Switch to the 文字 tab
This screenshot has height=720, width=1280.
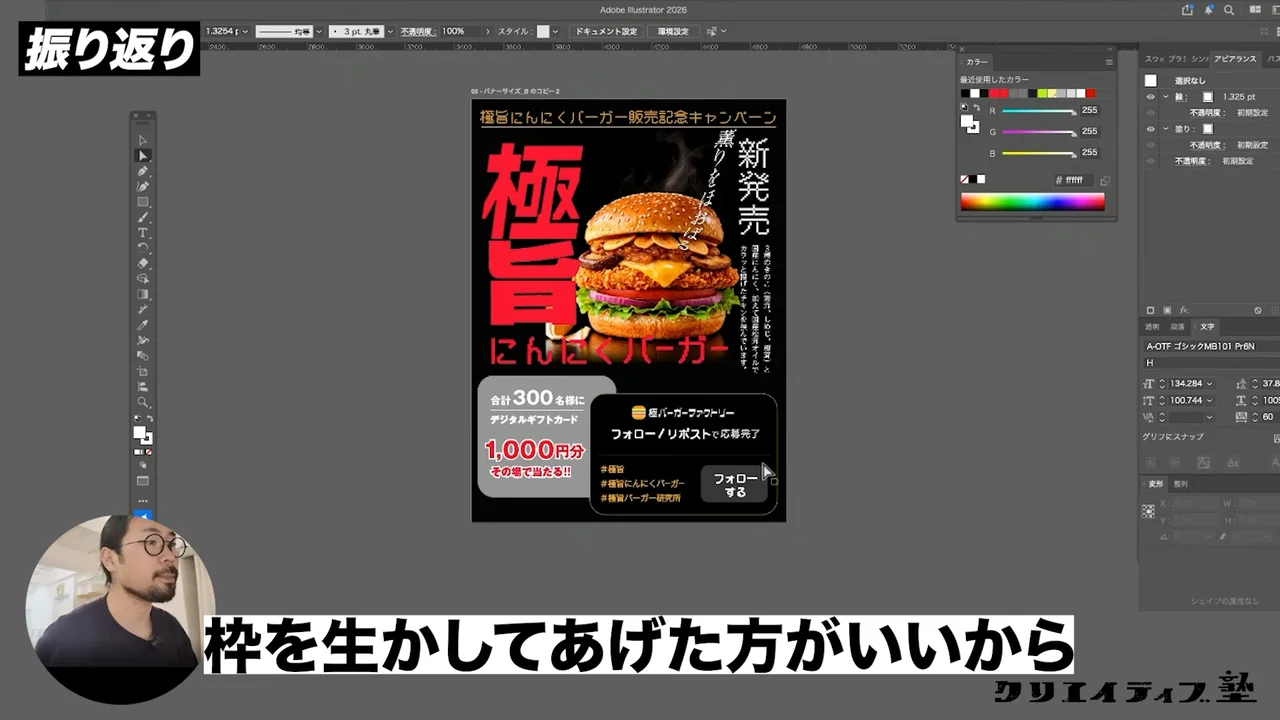tap(1207, 327)
